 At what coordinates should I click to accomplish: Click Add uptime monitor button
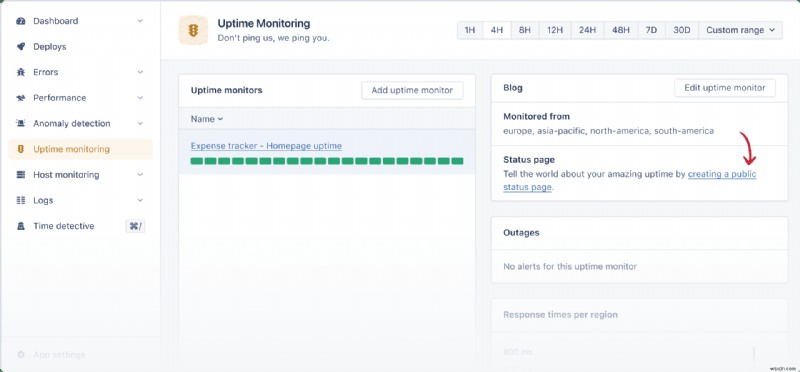click(412, 90)
